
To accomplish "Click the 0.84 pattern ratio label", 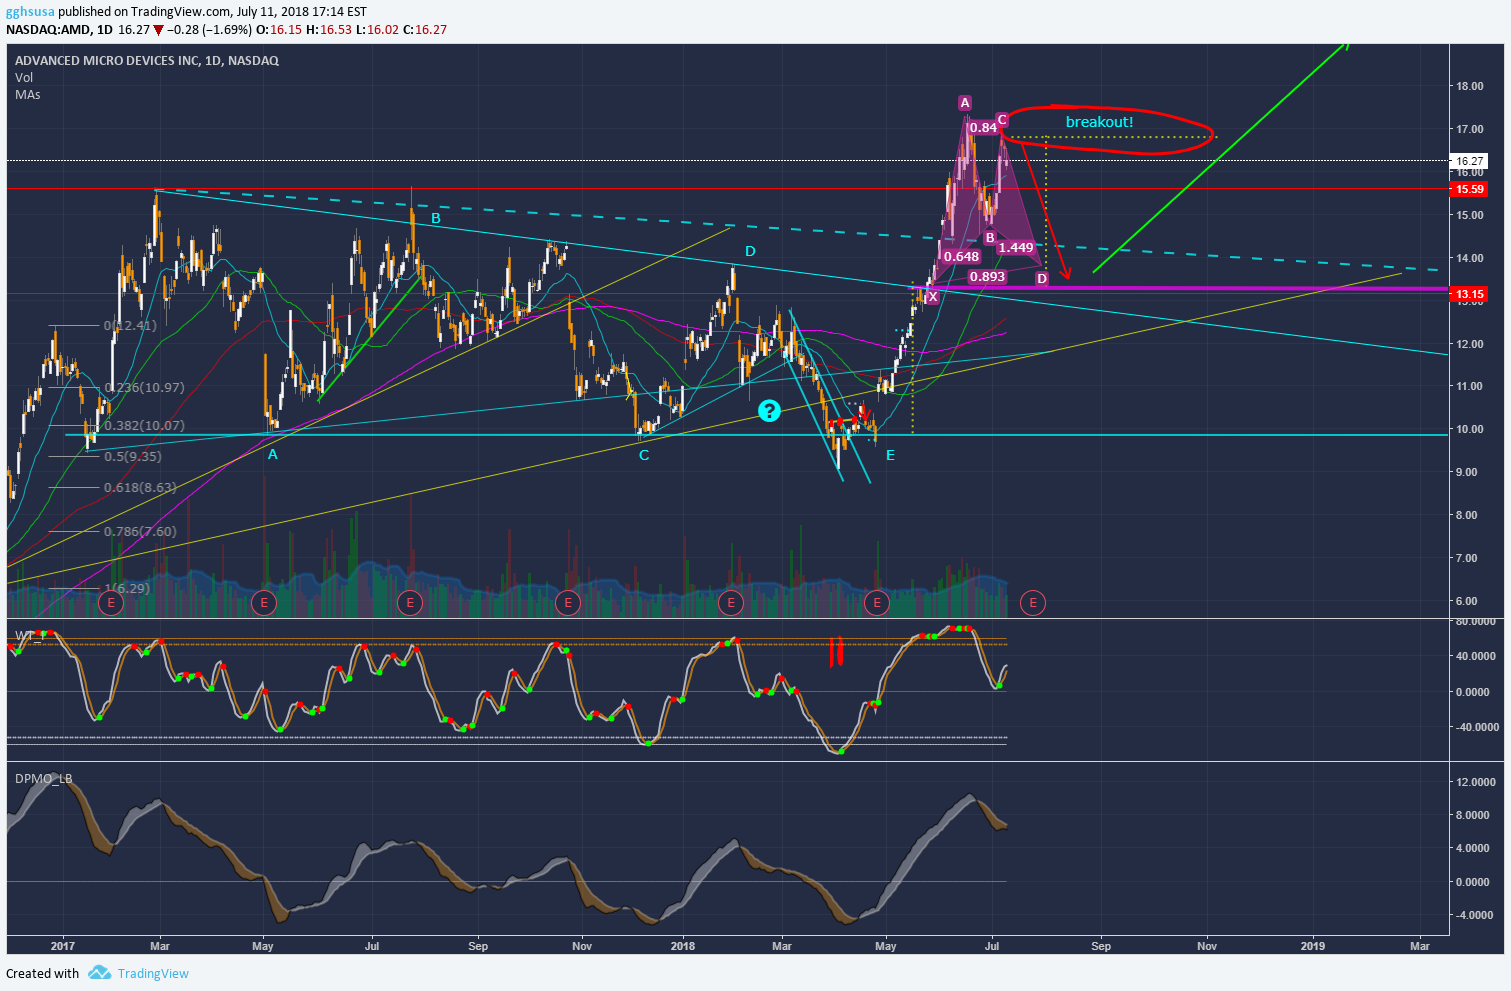I will coord(983,128).
